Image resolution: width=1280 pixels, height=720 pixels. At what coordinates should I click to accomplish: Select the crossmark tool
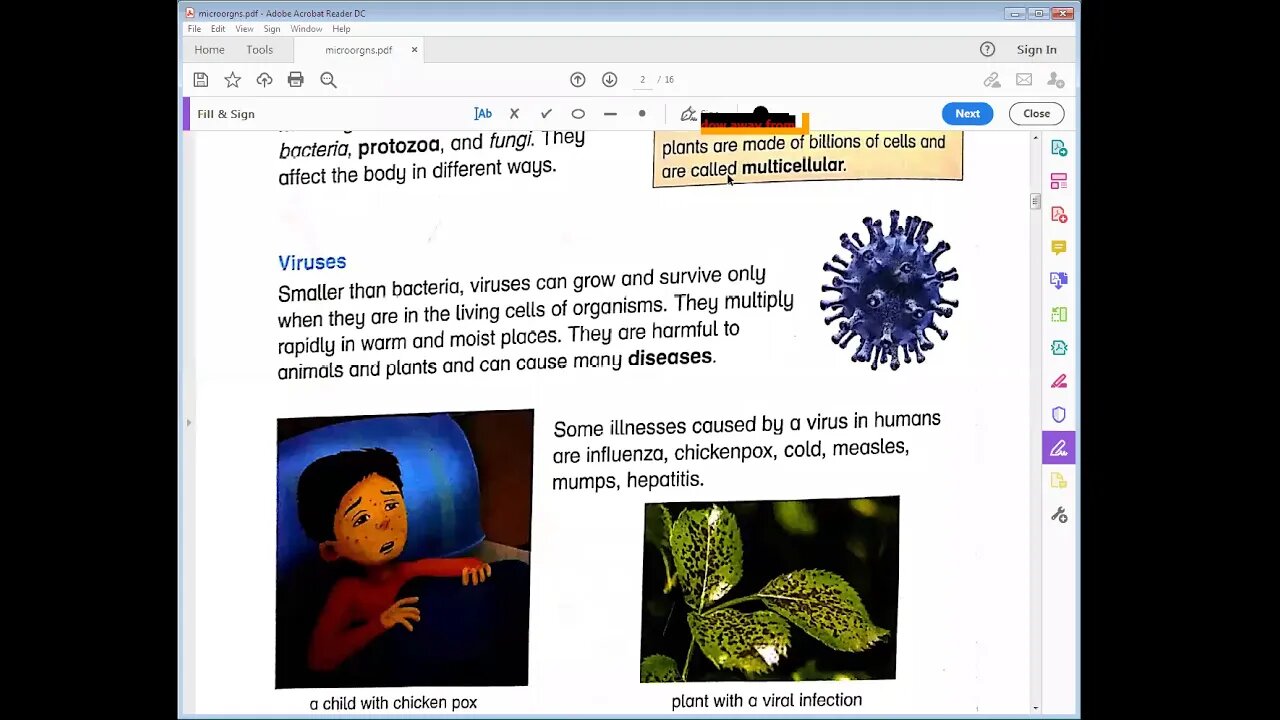coord(514,114)
